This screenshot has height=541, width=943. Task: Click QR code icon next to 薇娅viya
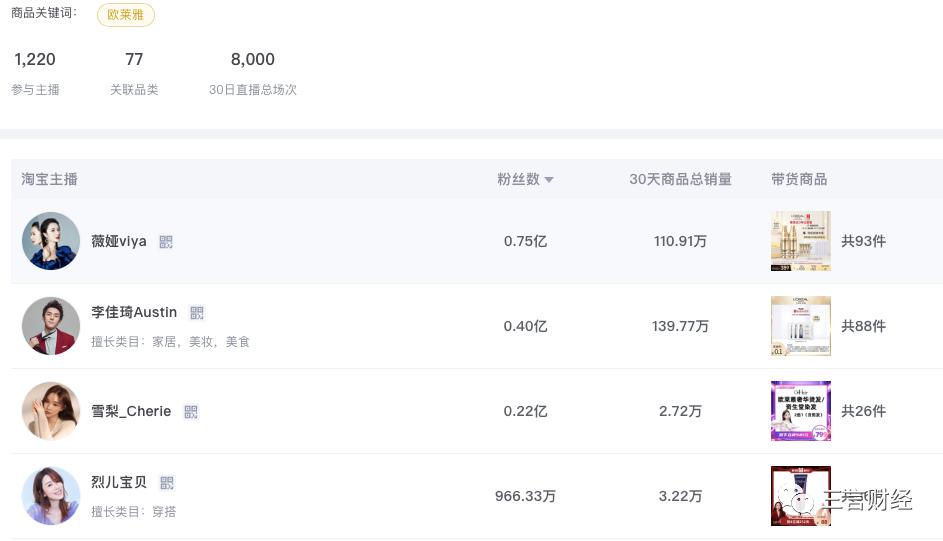(x=166, y=242)
